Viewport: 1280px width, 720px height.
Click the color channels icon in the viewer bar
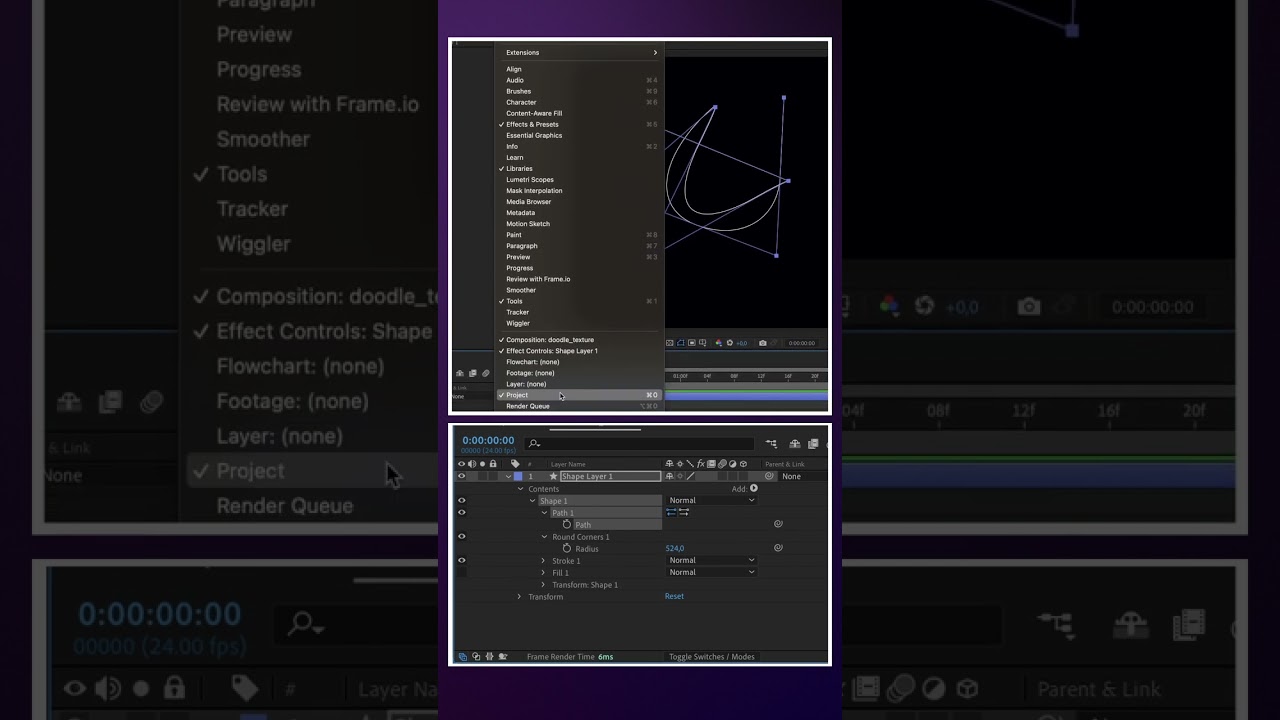[718, 343]
